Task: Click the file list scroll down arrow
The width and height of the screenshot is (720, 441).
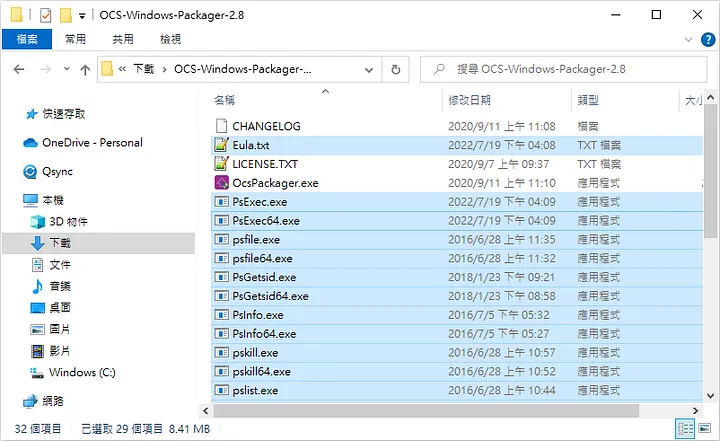Action: pos(710,396)
